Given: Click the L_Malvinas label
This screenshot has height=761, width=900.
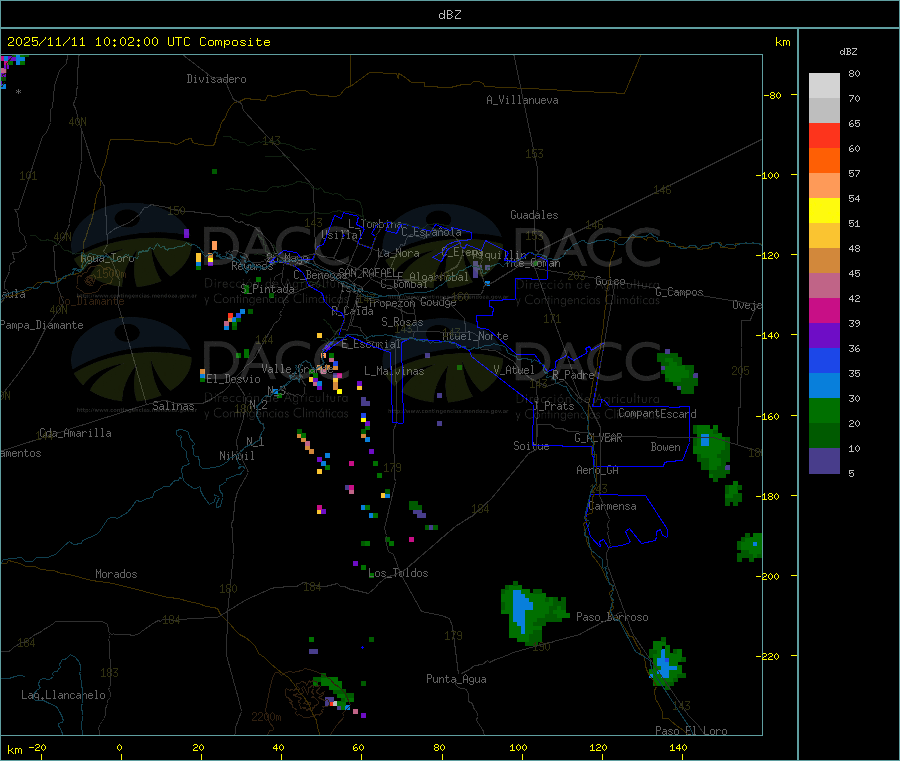Looking at the screenshot, I should (394, 371).
